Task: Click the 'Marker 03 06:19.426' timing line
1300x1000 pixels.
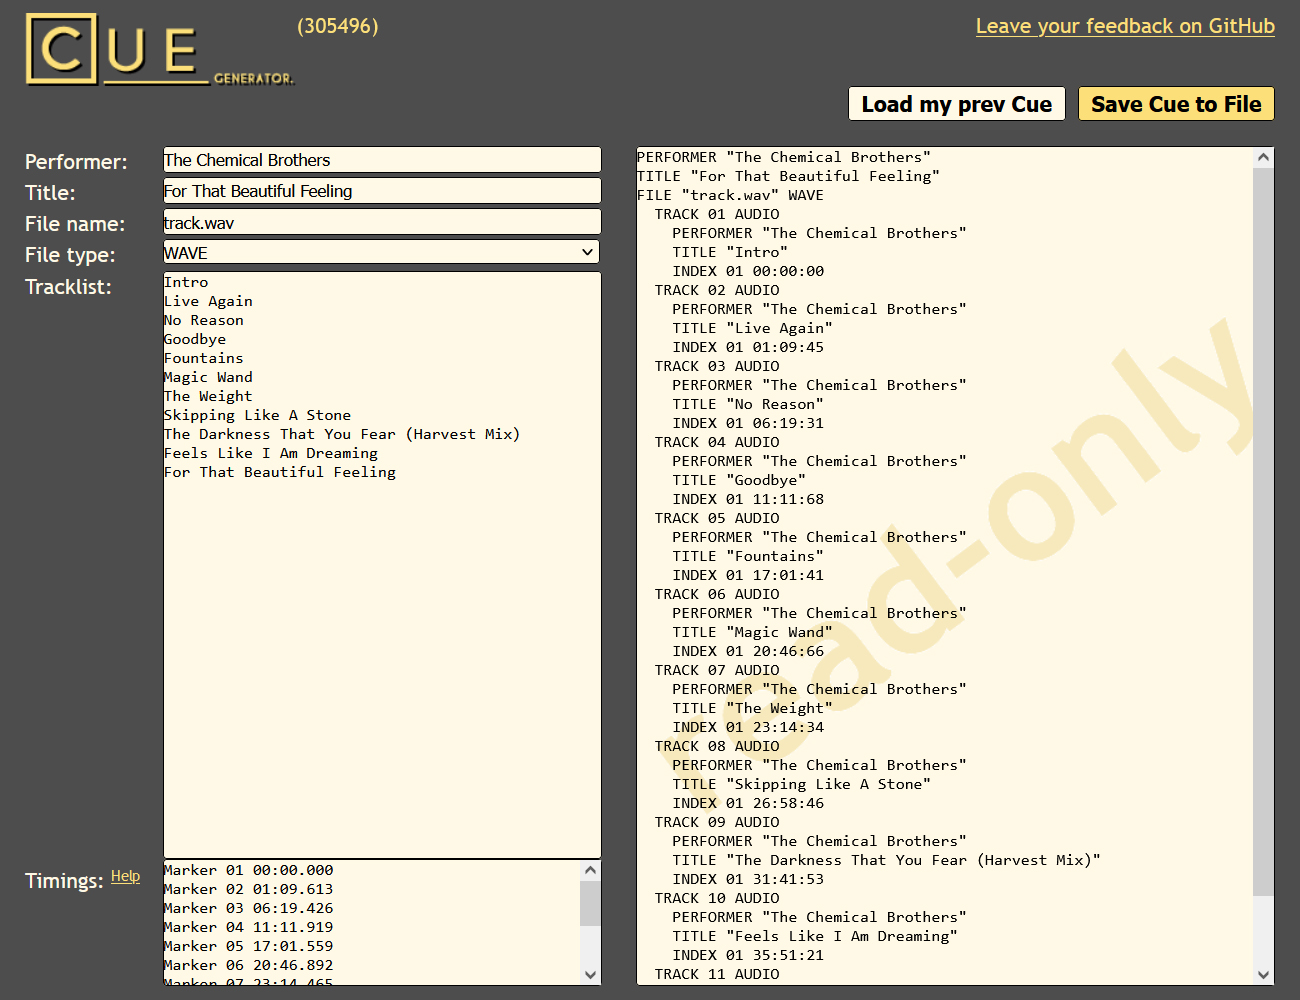Action: pyautogui.click(x=248, y=908)
